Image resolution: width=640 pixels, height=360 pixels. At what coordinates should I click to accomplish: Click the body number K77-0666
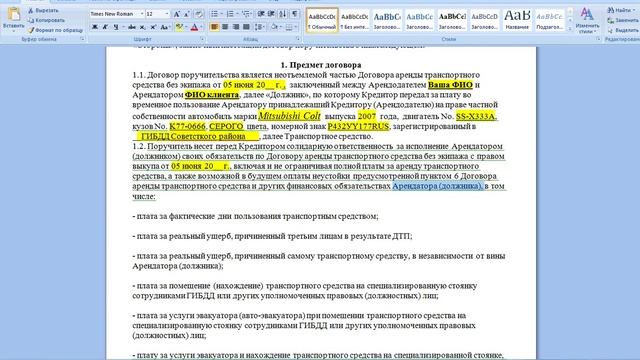tap(187, 127)
